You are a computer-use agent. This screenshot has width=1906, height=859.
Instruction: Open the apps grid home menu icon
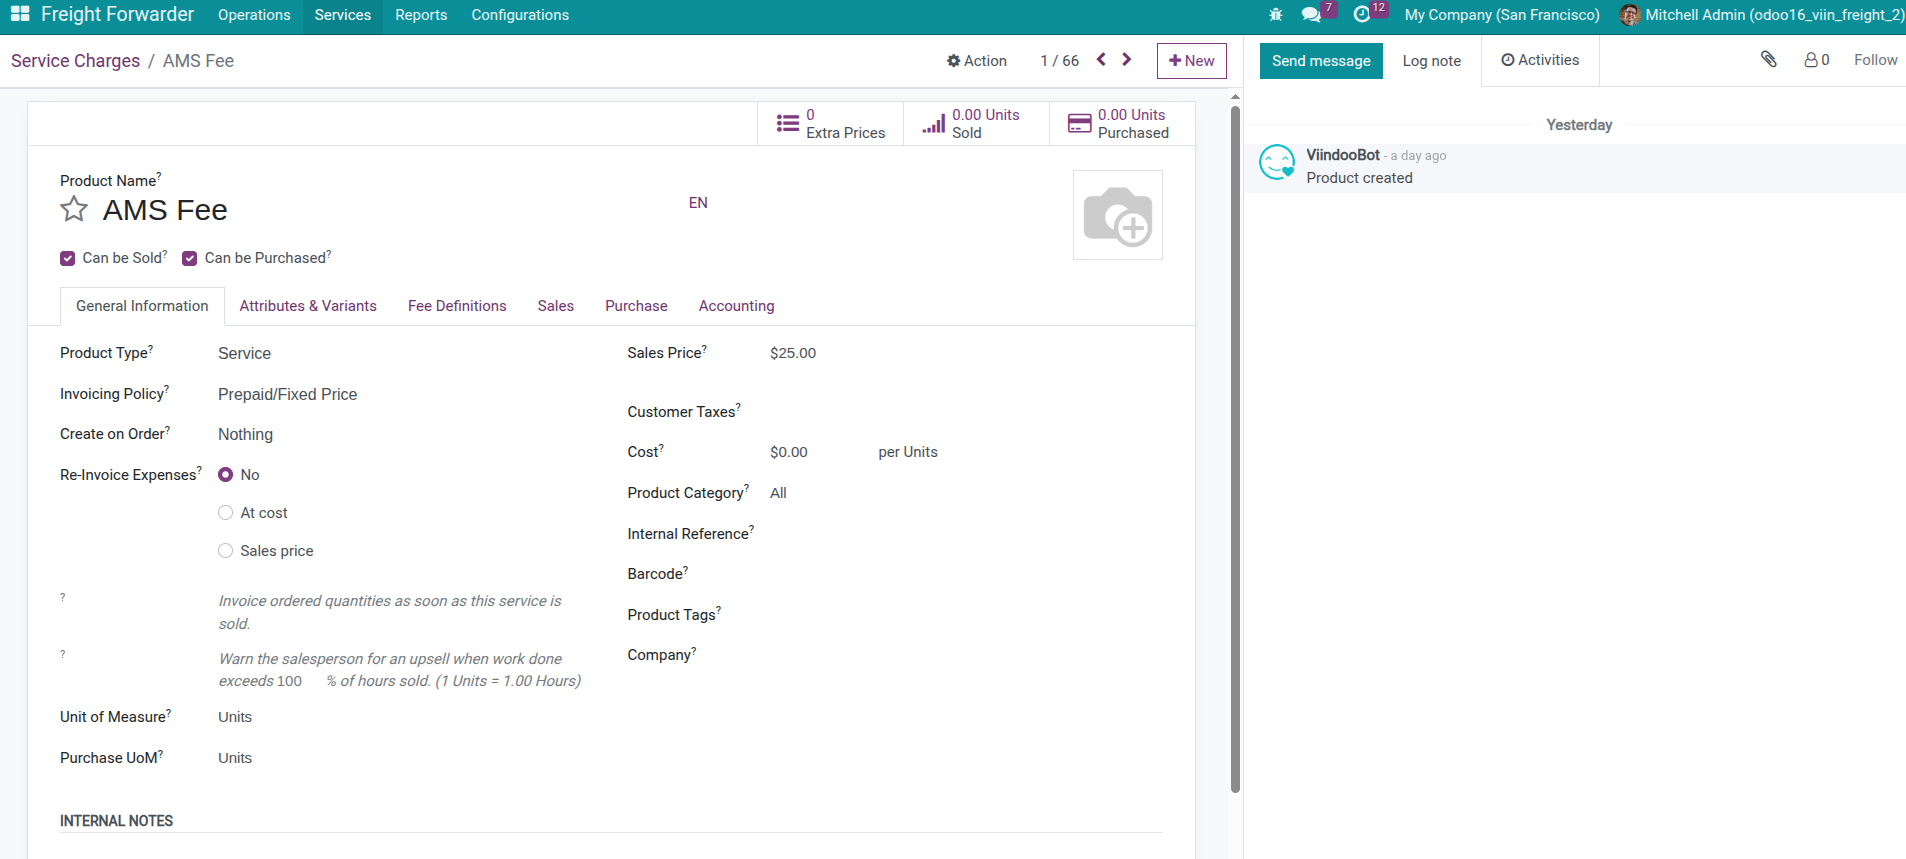click(x=20, y=14)
